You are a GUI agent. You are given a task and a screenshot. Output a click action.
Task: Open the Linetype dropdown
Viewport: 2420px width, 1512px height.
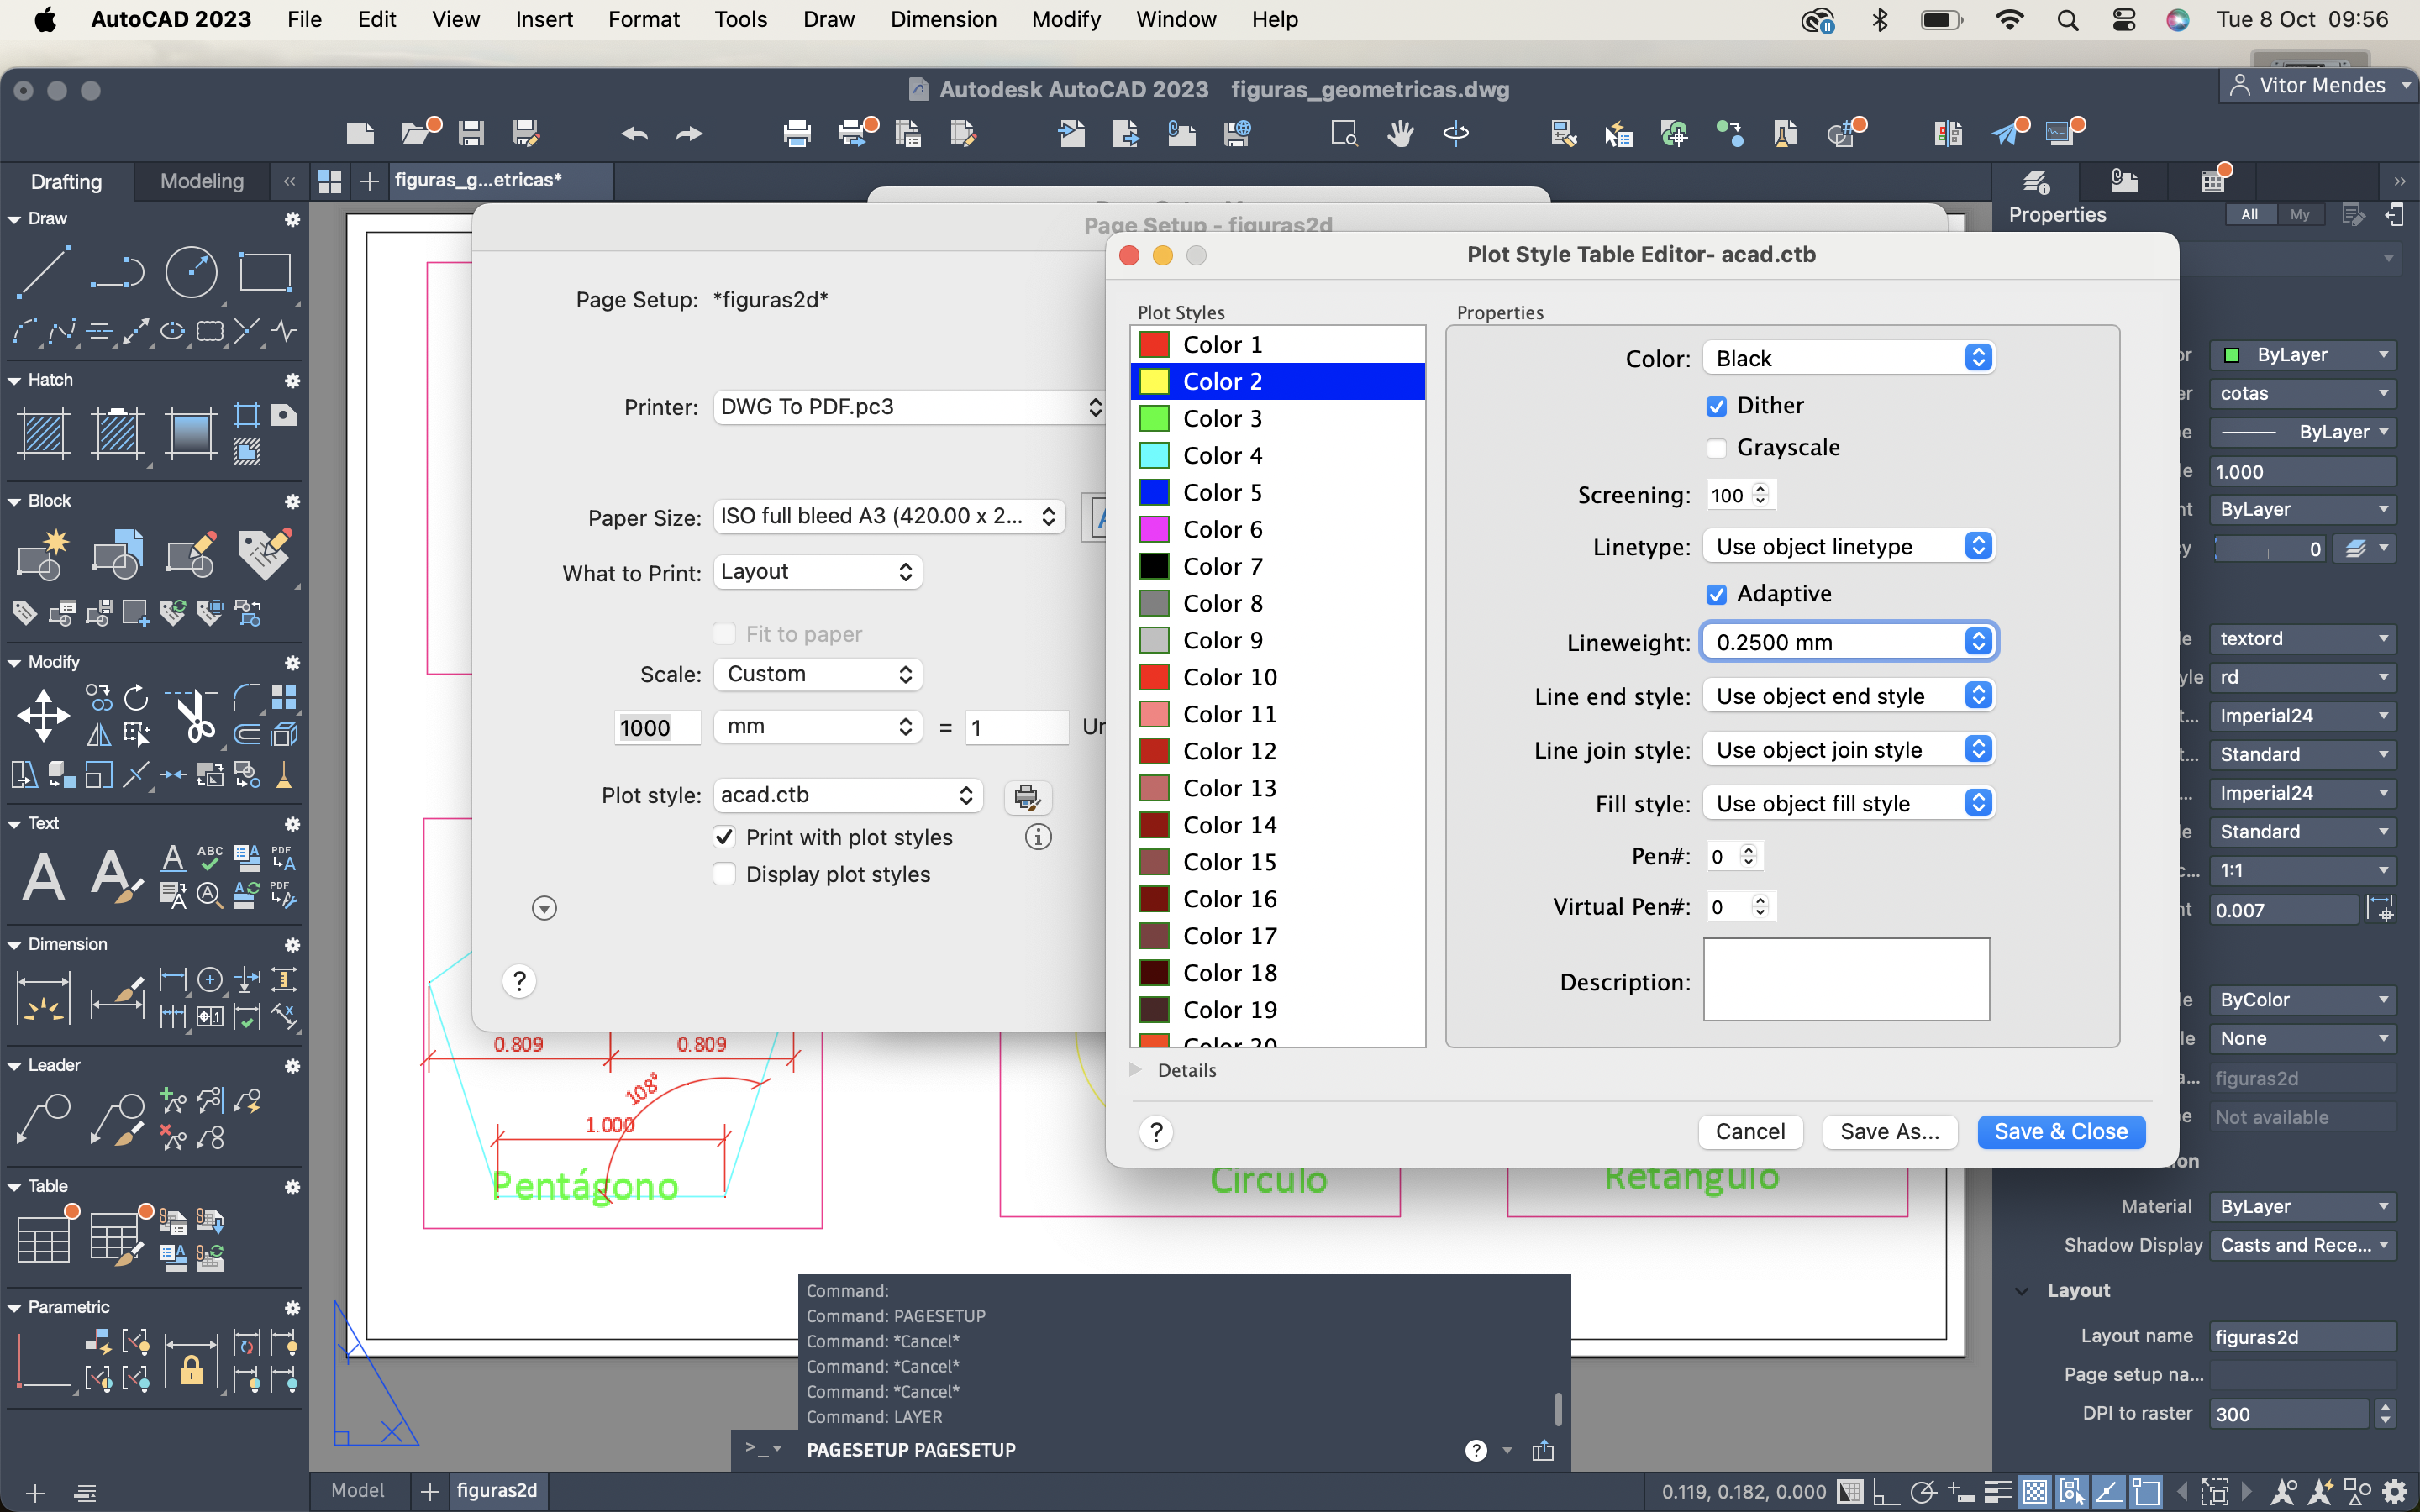click(1849, 546)
